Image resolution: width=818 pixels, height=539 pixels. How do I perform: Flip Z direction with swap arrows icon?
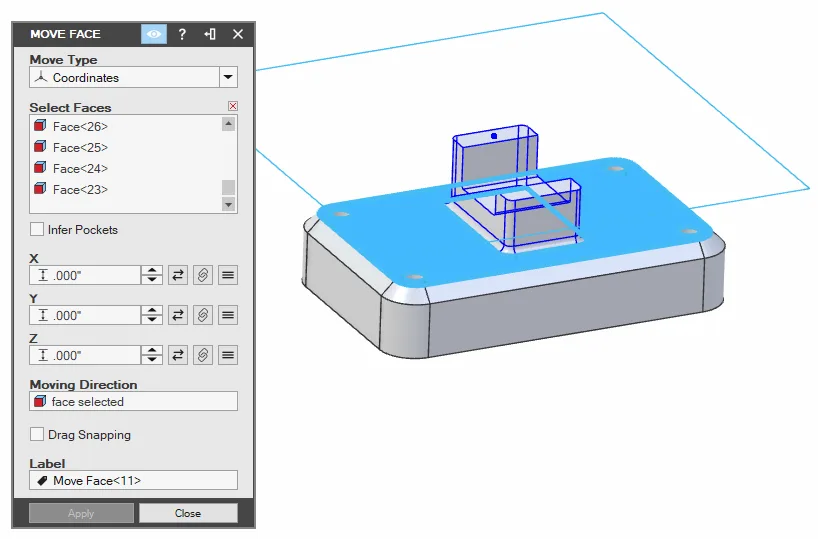[178, 355]
